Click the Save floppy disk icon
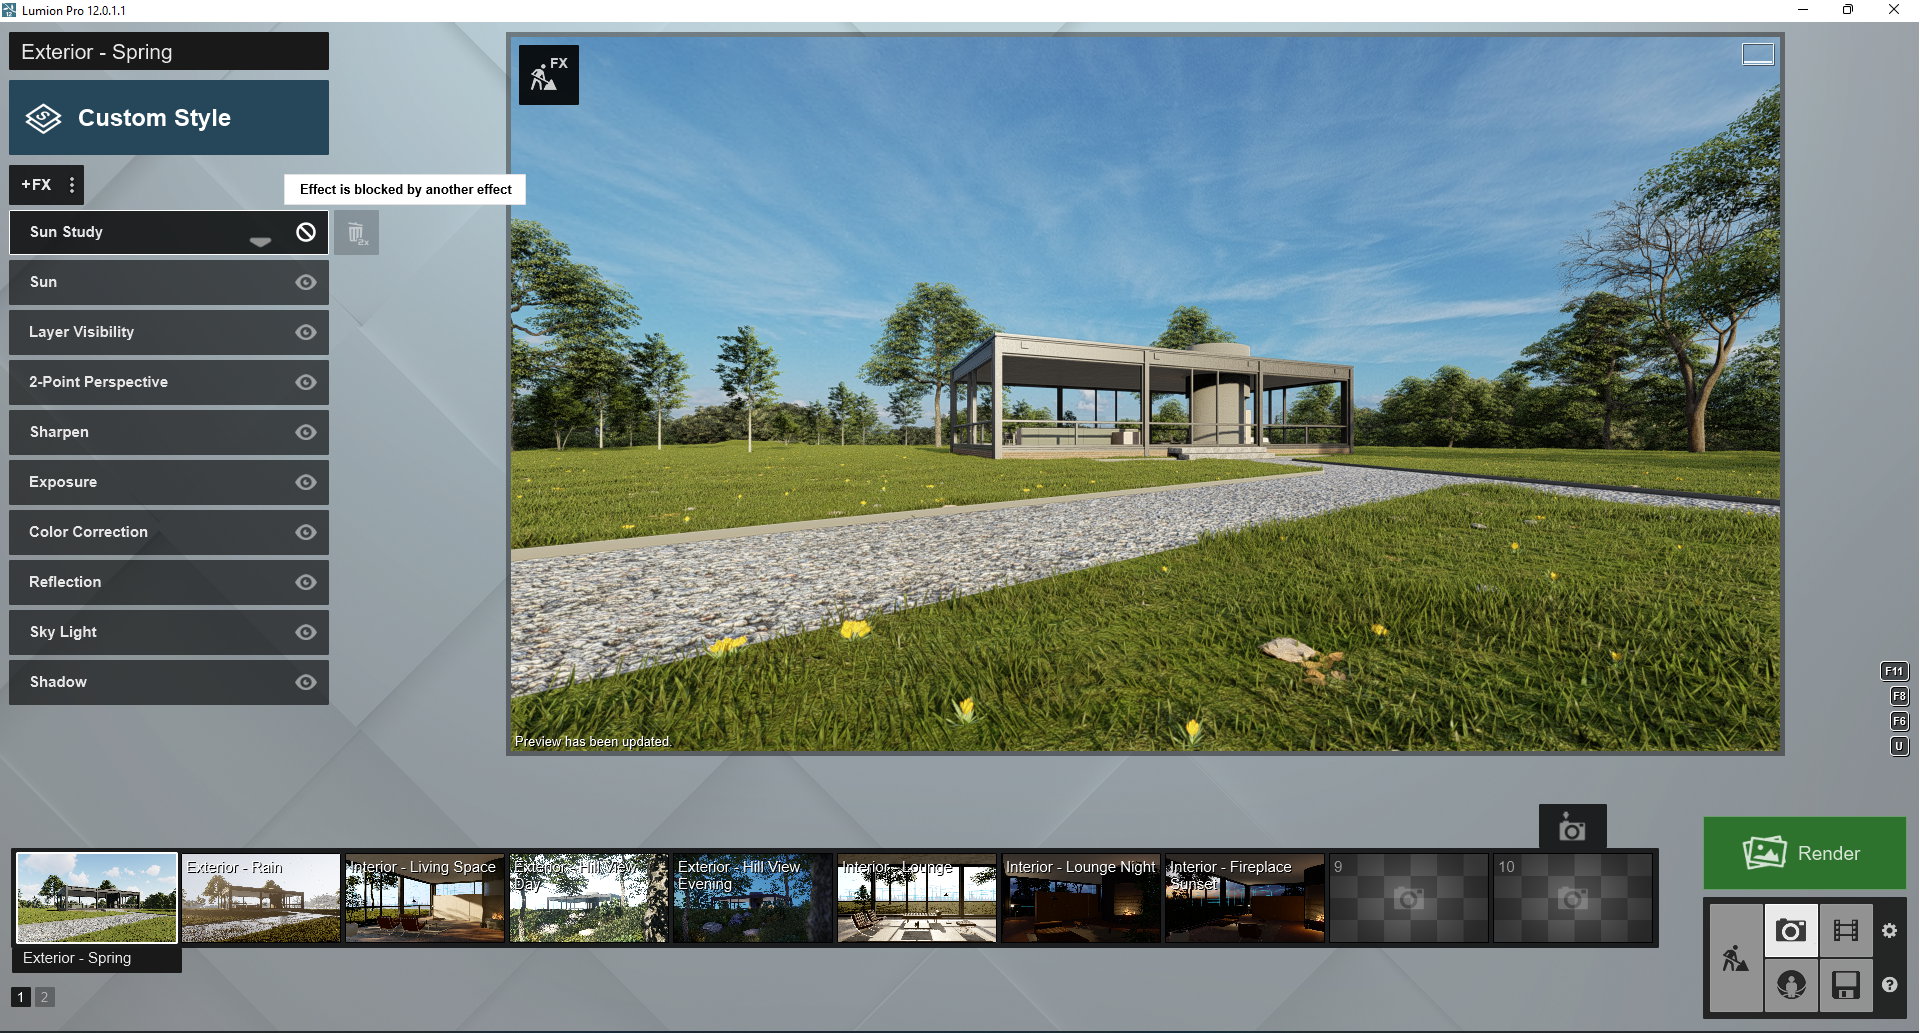This screenshot has width=1920, height=1033. [x=1845, y=985]
